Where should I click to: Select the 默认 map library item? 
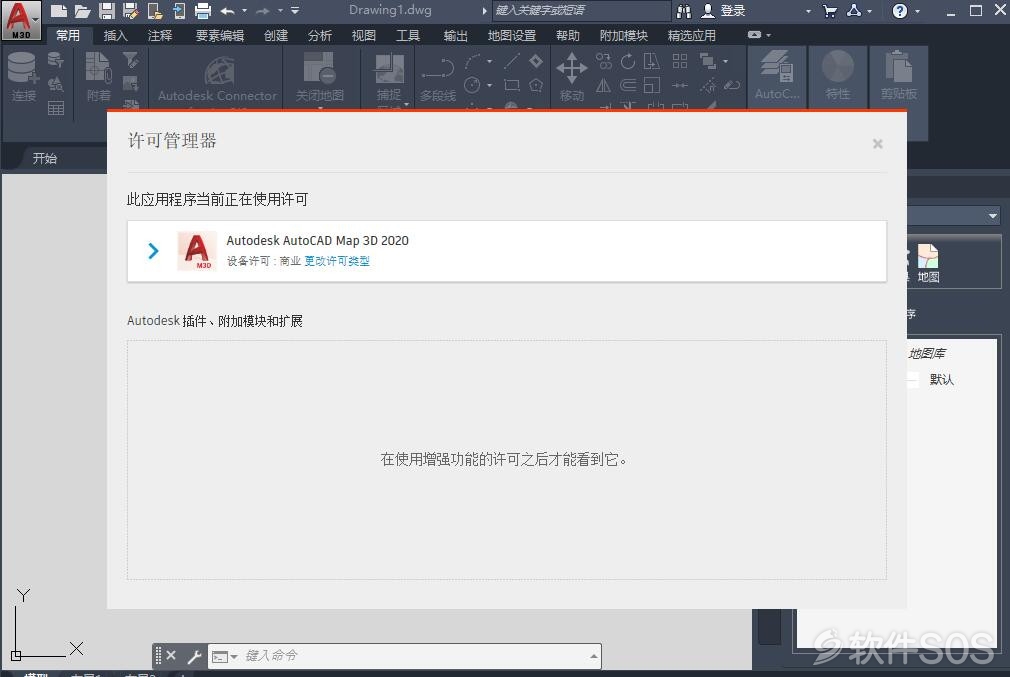click(x=941, y=379)
